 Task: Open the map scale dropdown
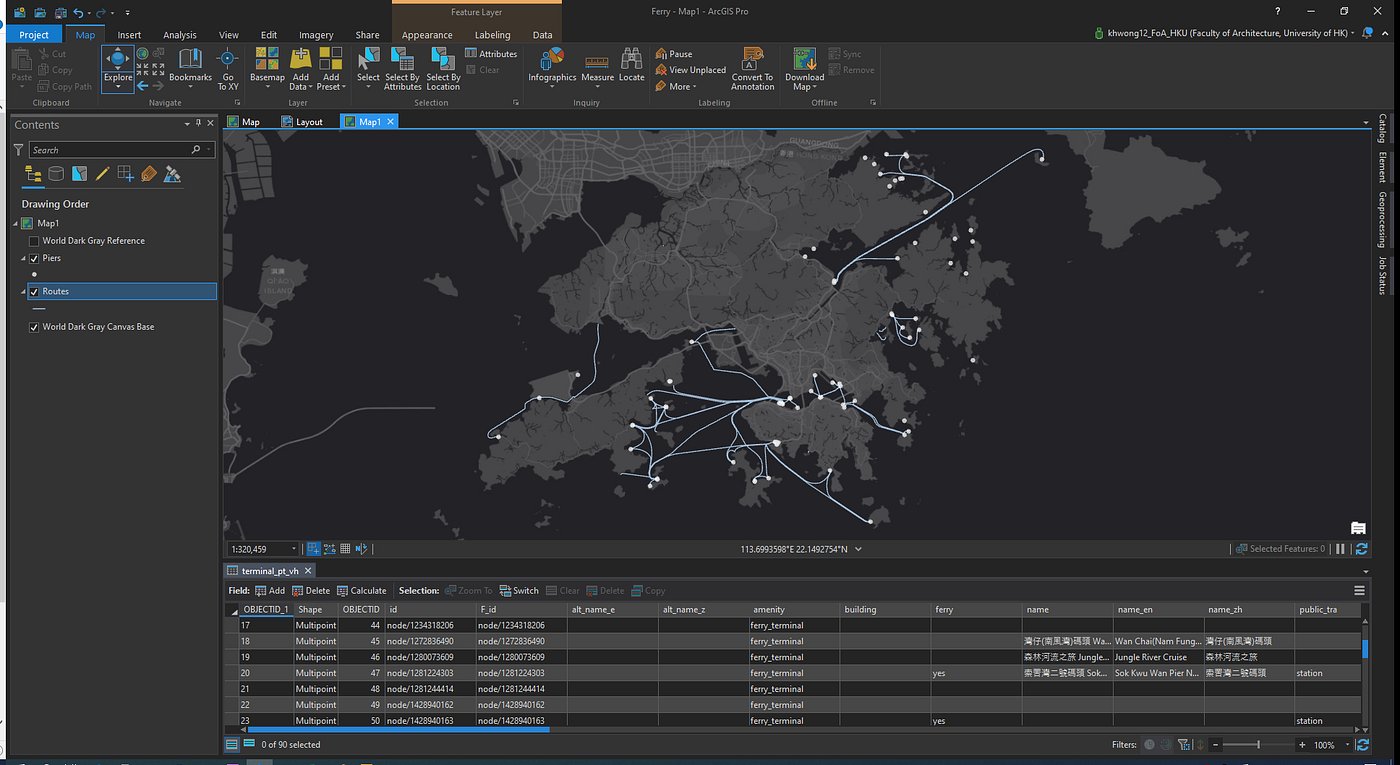click(x=293, y=549)
